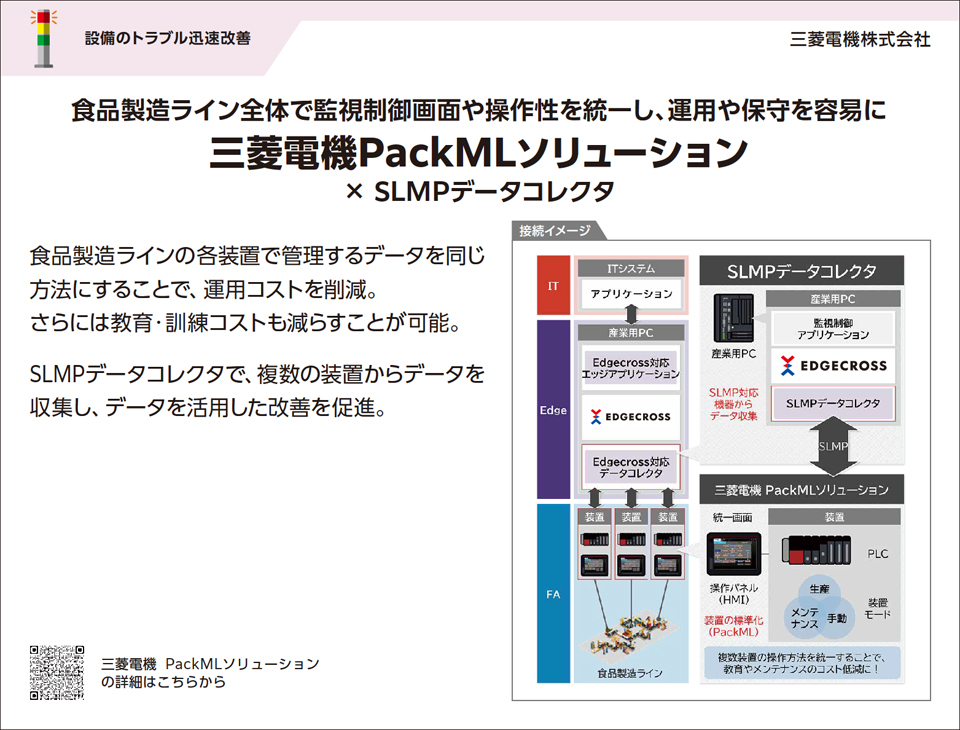Image resolution: width=960 pixels, height=730 pixels.
Task: Click the Edgecross対応 エッジアプリケーション box
Action: (630, 367)
